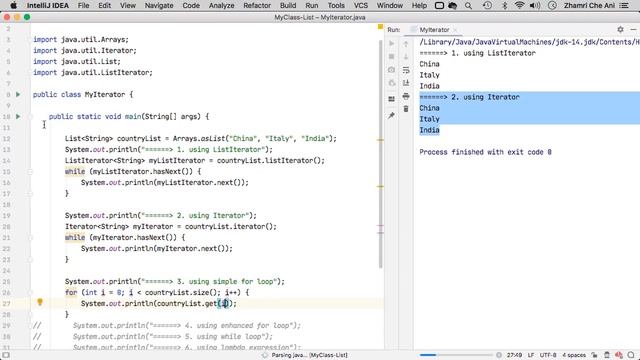Toggle scroll to end in Run console
The height and width of the screenshot is (360, 640).
(x=406, y=83)
